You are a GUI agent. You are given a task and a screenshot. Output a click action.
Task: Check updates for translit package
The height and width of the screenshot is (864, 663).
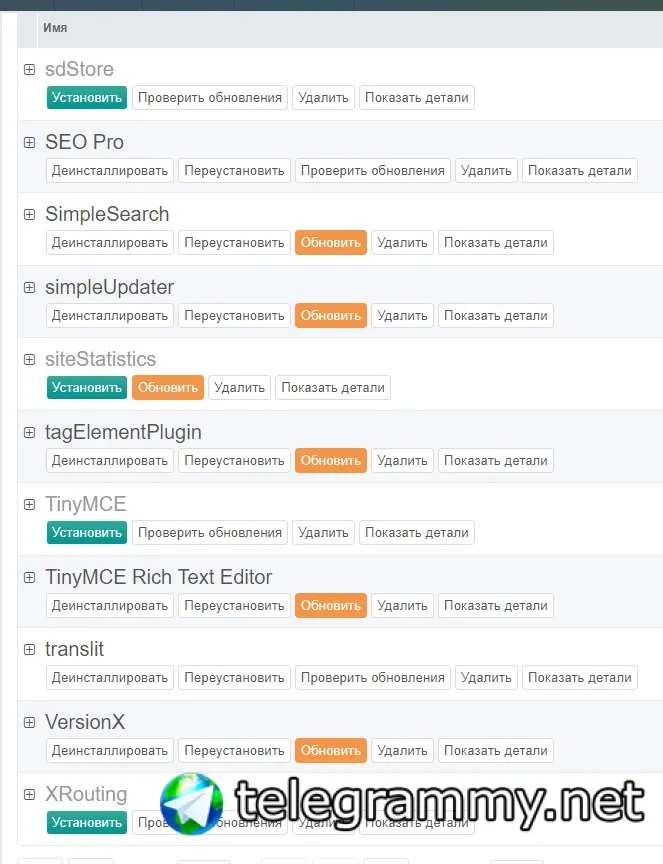373,677
